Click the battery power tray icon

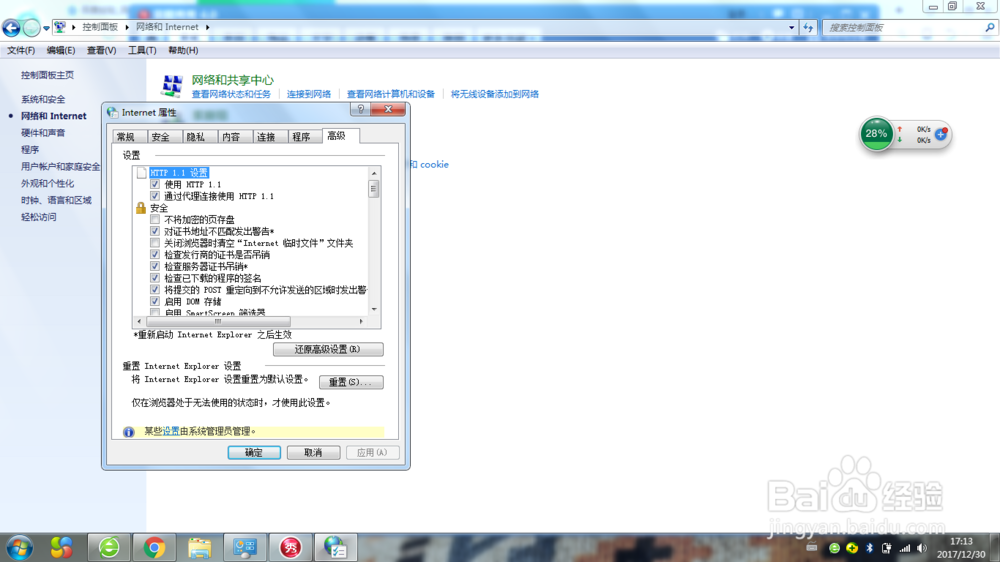click(x=886, y=548)
